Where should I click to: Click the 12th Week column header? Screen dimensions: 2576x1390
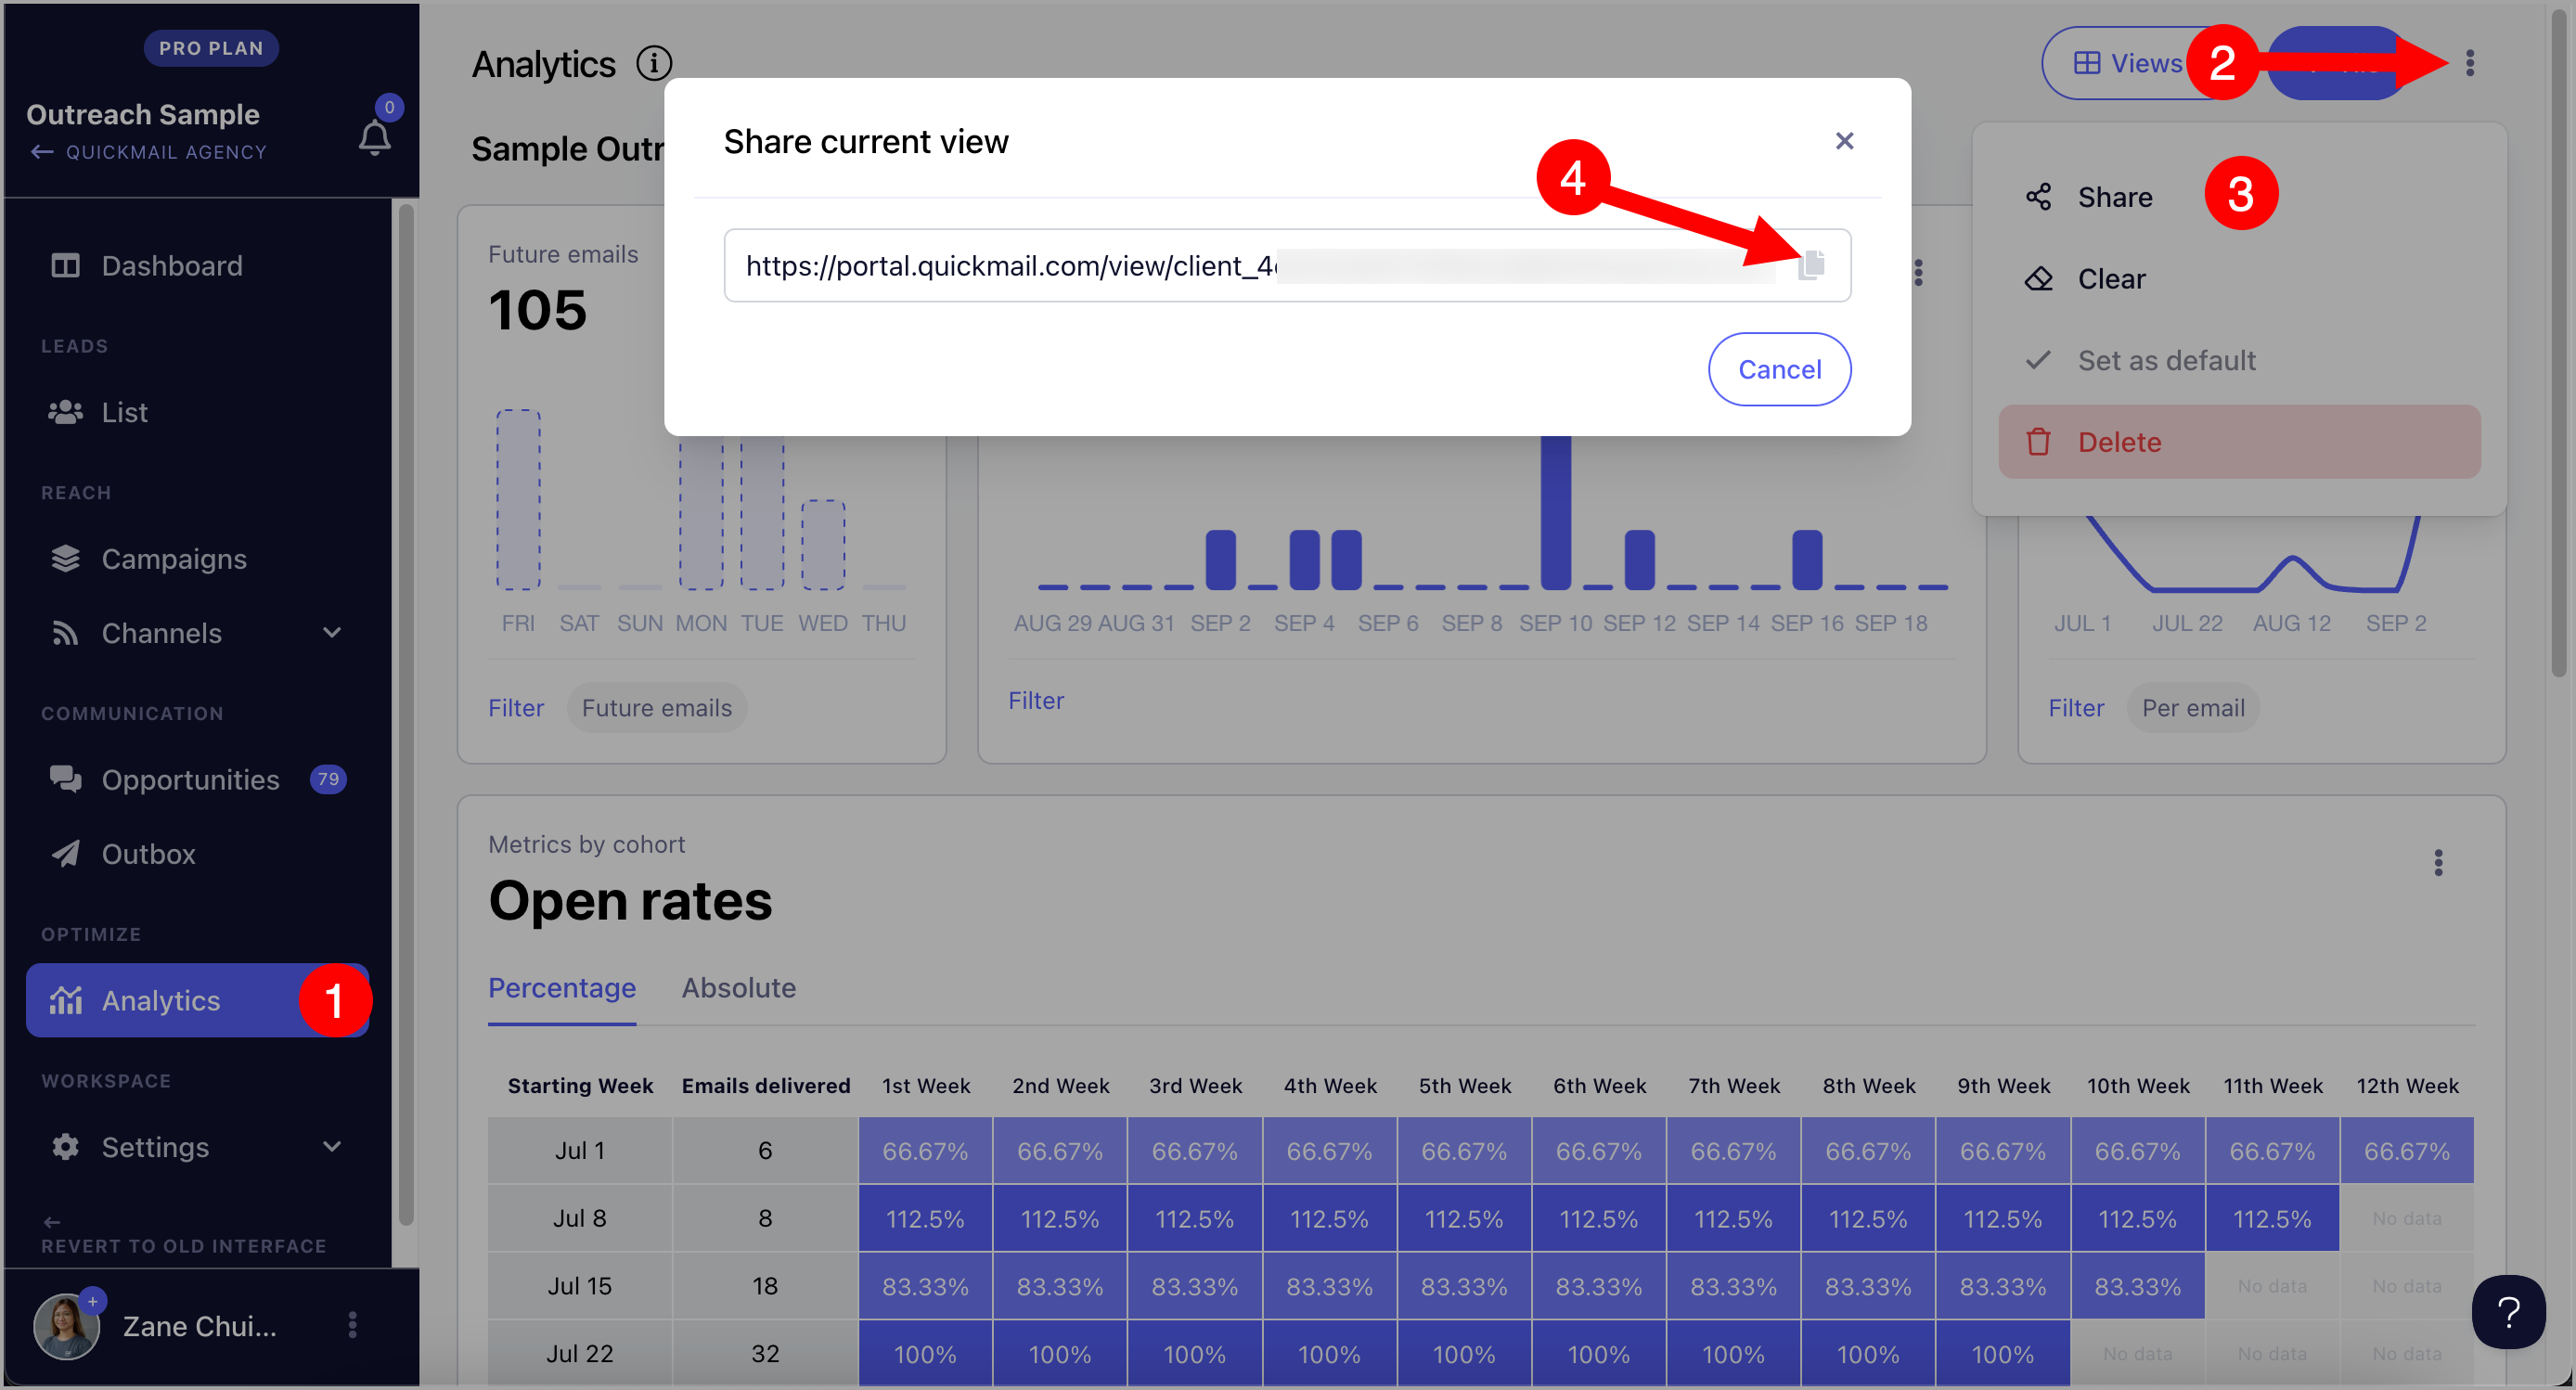[2407, 1086]
